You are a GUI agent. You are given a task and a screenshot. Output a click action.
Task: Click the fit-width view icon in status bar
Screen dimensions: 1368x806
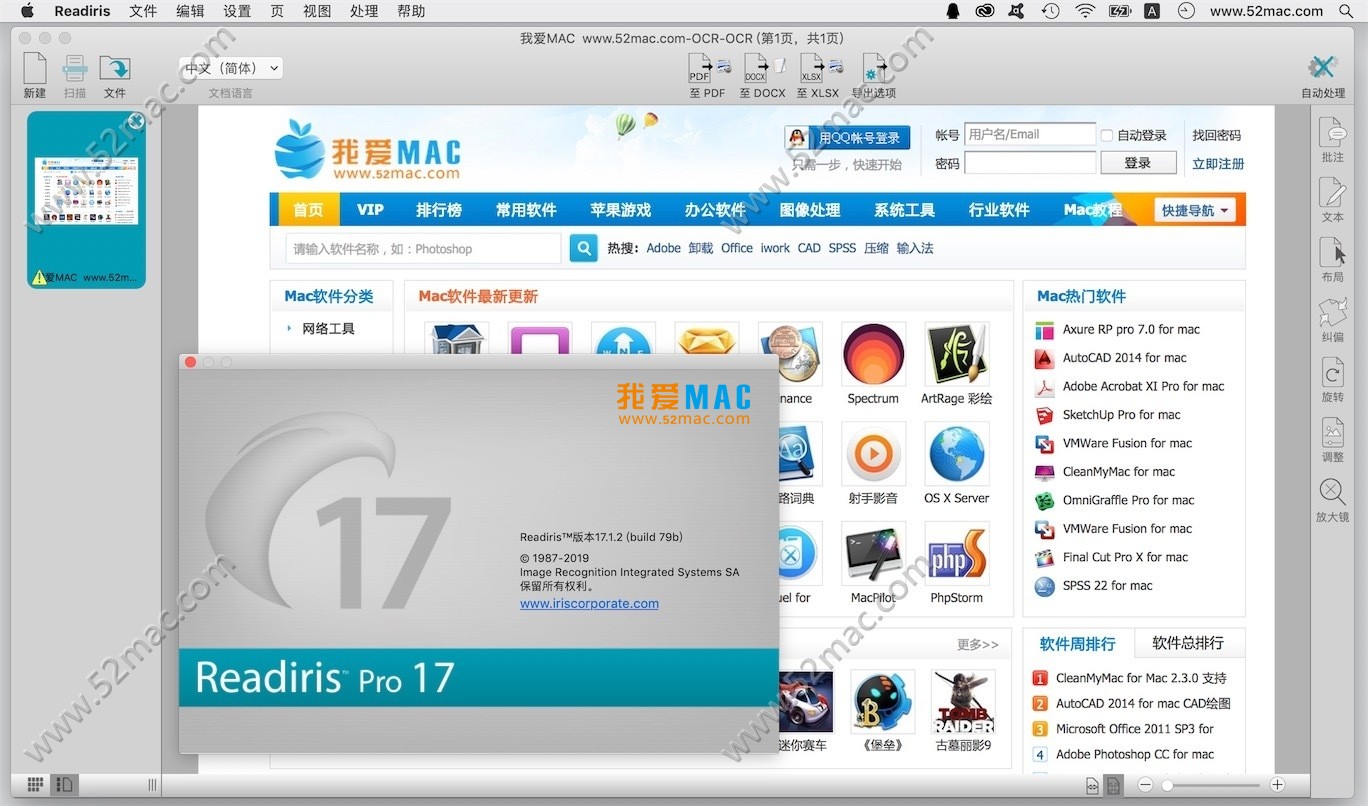coord(1092,786)
